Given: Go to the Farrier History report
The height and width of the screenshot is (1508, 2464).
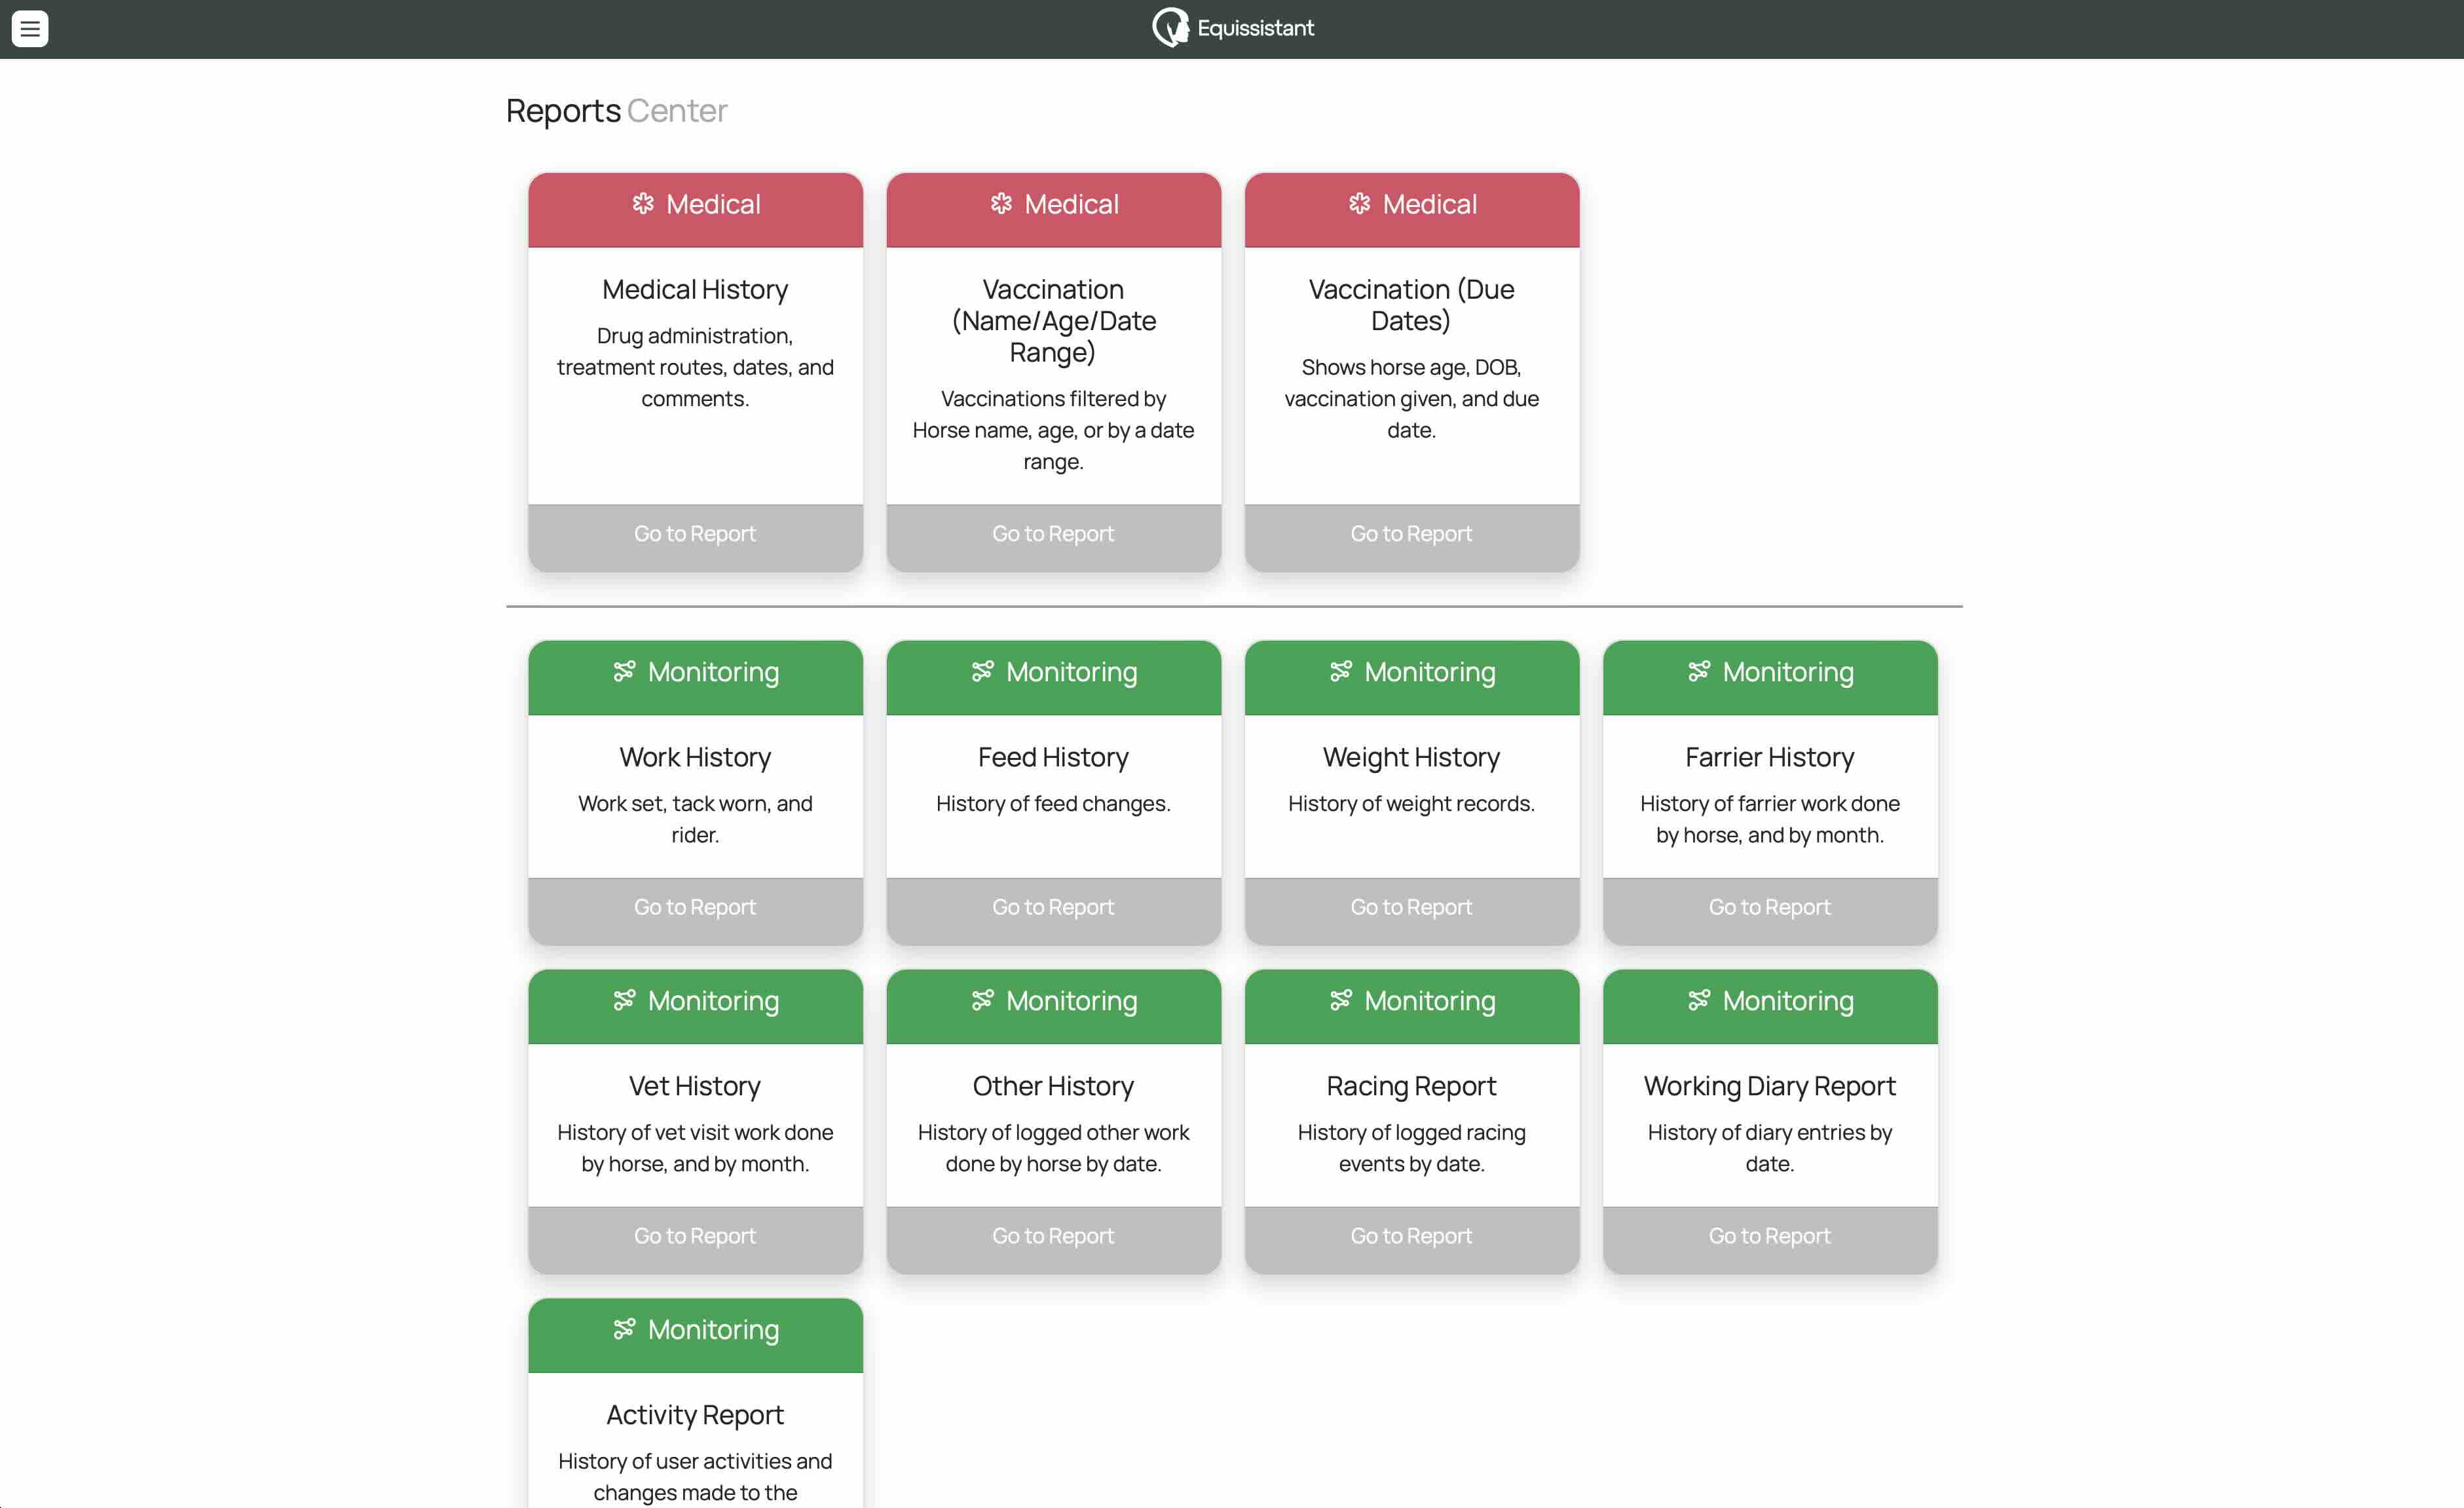Looking at the screenshot, I should (x=1769, y=907).
